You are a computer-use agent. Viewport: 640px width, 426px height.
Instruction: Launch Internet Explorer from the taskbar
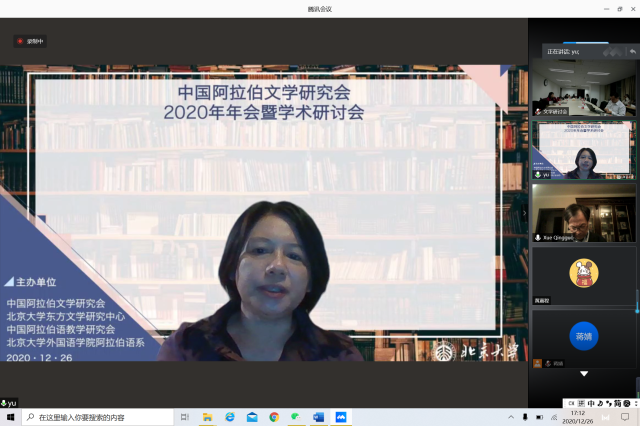230,417
